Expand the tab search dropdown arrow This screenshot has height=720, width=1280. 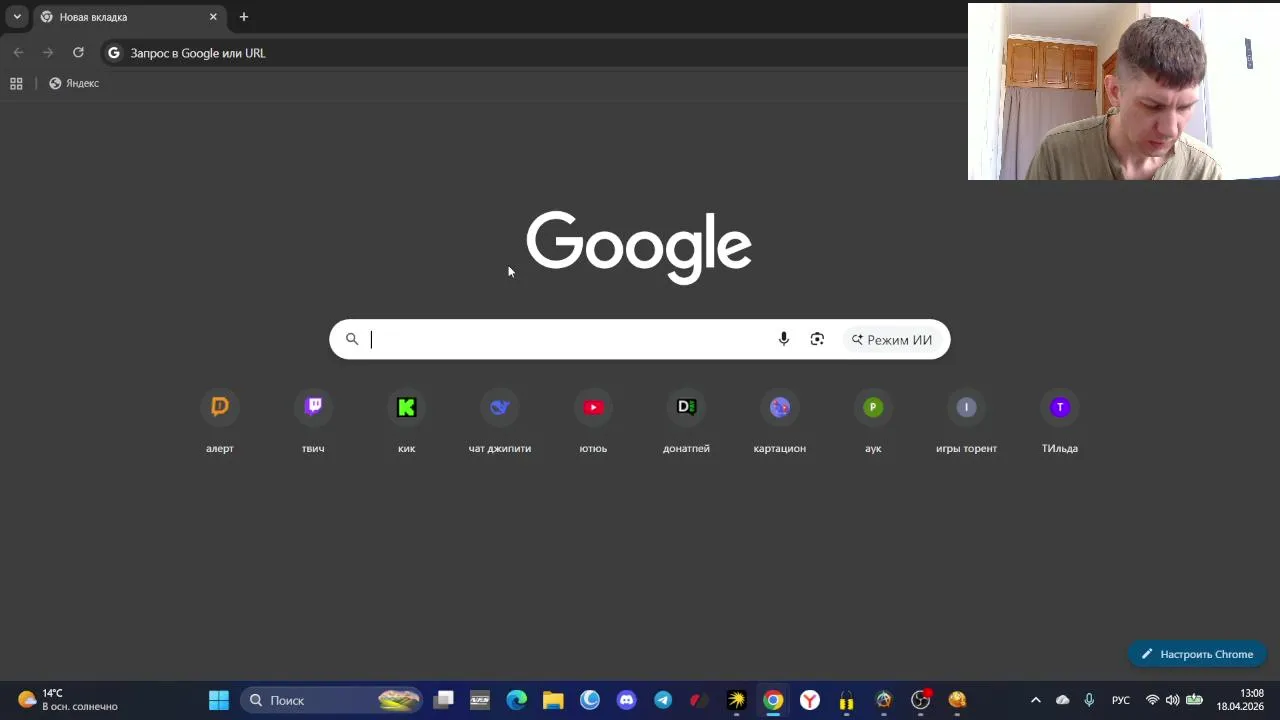[x=17, y=17]
